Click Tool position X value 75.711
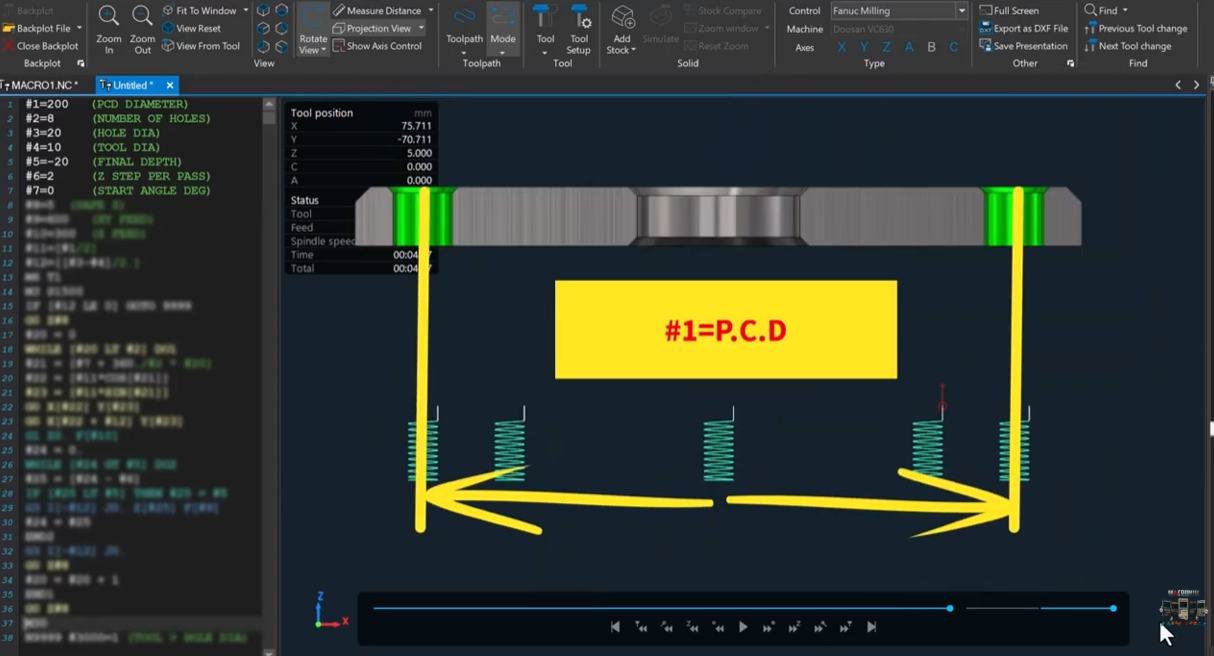This screenshot has width=1214, height=656. [417, 126]
